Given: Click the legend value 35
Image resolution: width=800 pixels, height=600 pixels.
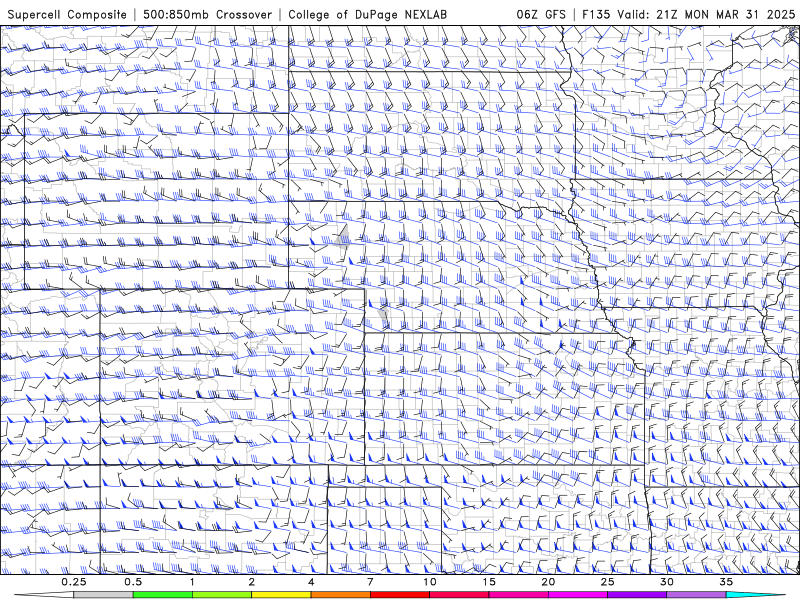Looking at the screenshot, I should (726, 582).
